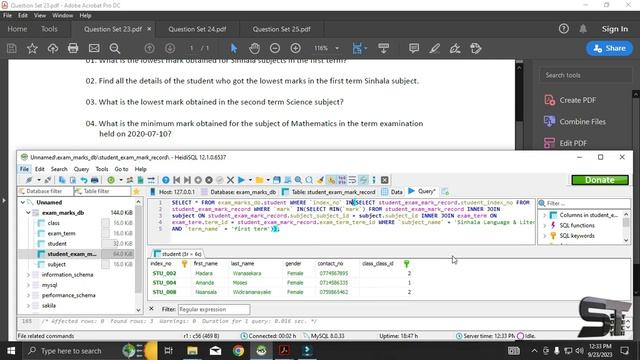Jump to last row with skip-forward icon
The image size is (640, 360).
pyautogui.click(x=187, y=180)
